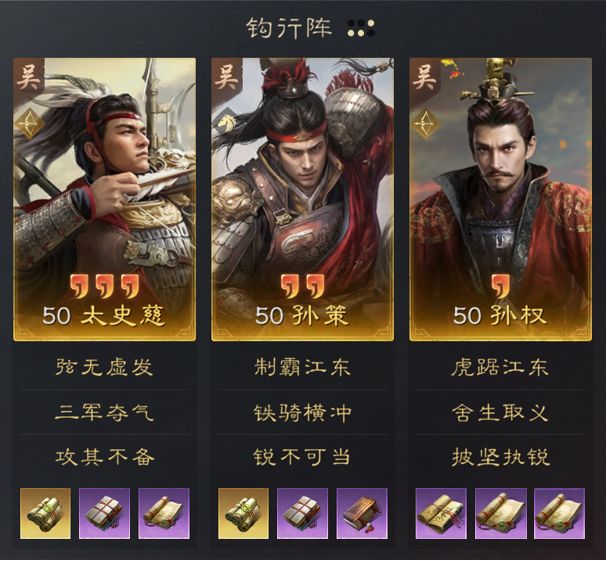Select the archer troop icon on 太史慈 card
The width and height of the screenshot is (607, 561).
[29, 125]
